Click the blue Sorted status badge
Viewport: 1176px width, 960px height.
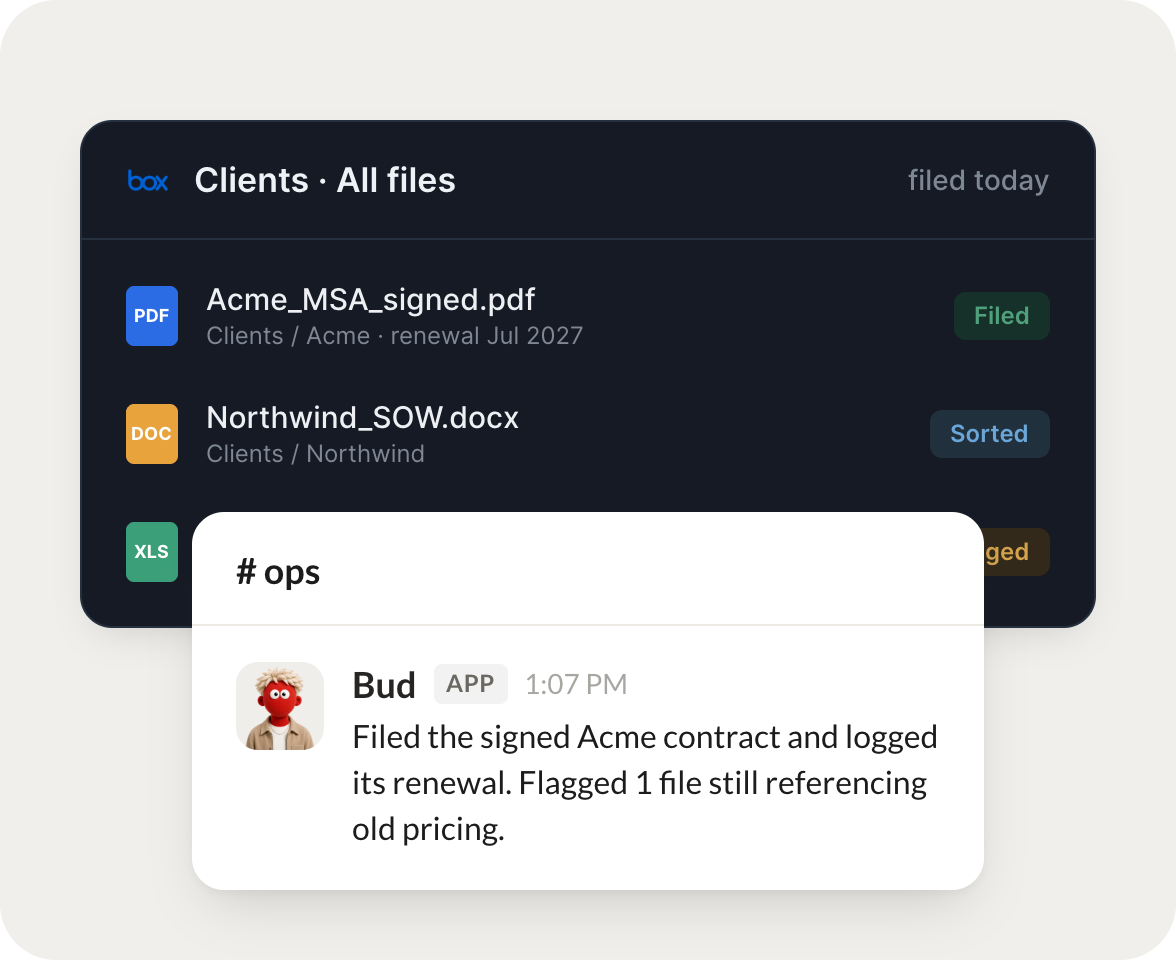coord(989,434)
